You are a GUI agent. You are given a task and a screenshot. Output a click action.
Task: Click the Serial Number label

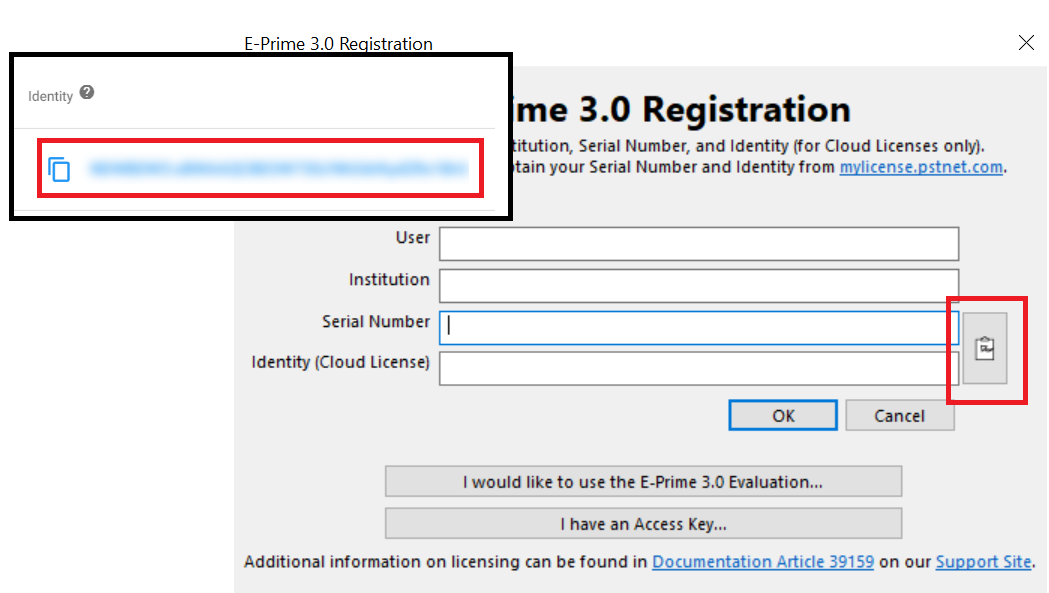coord(376,322)
